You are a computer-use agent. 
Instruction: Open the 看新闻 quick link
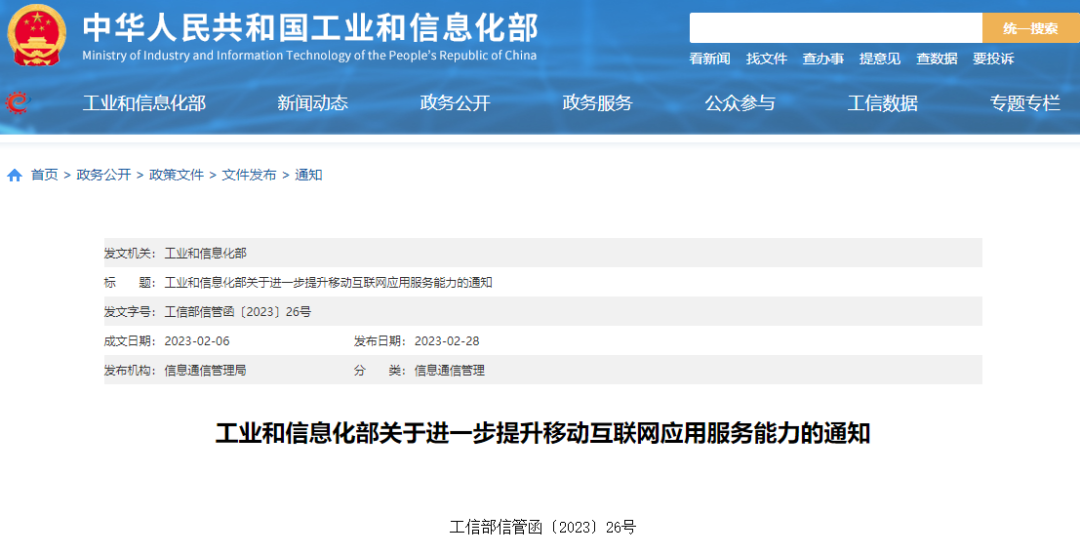click(709, 59)
